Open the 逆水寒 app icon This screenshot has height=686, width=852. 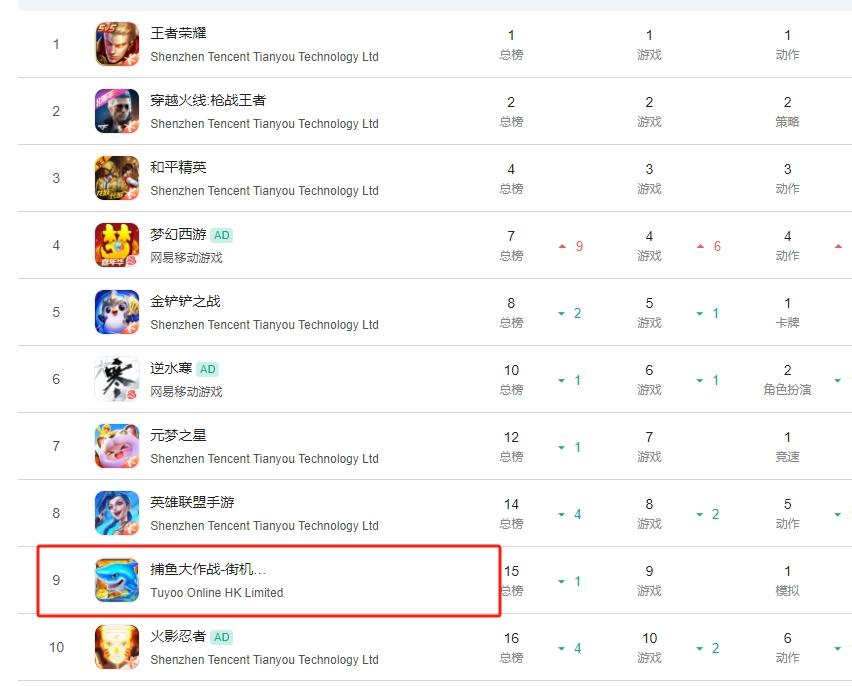117,379
